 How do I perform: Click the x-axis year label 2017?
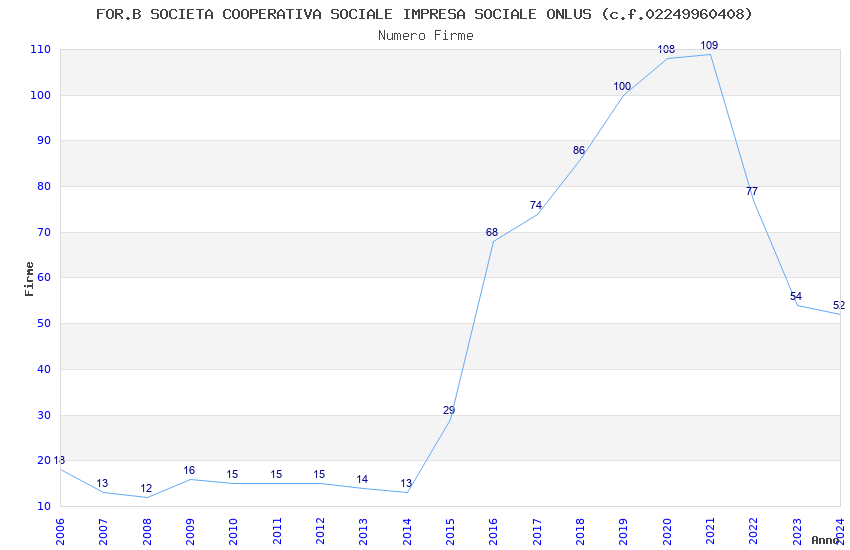537,531
